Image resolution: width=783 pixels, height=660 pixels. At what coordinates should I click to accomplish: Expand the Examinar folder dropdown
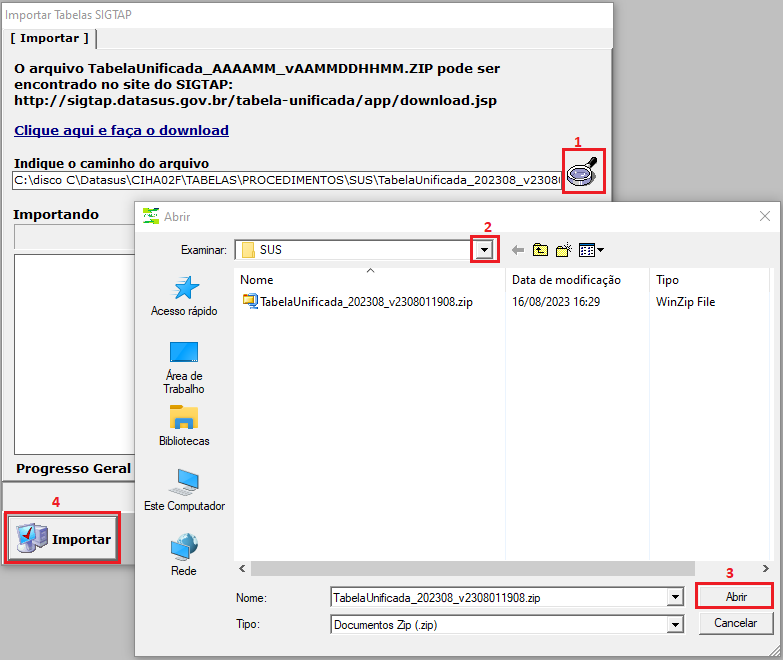(x=485, y=250)
